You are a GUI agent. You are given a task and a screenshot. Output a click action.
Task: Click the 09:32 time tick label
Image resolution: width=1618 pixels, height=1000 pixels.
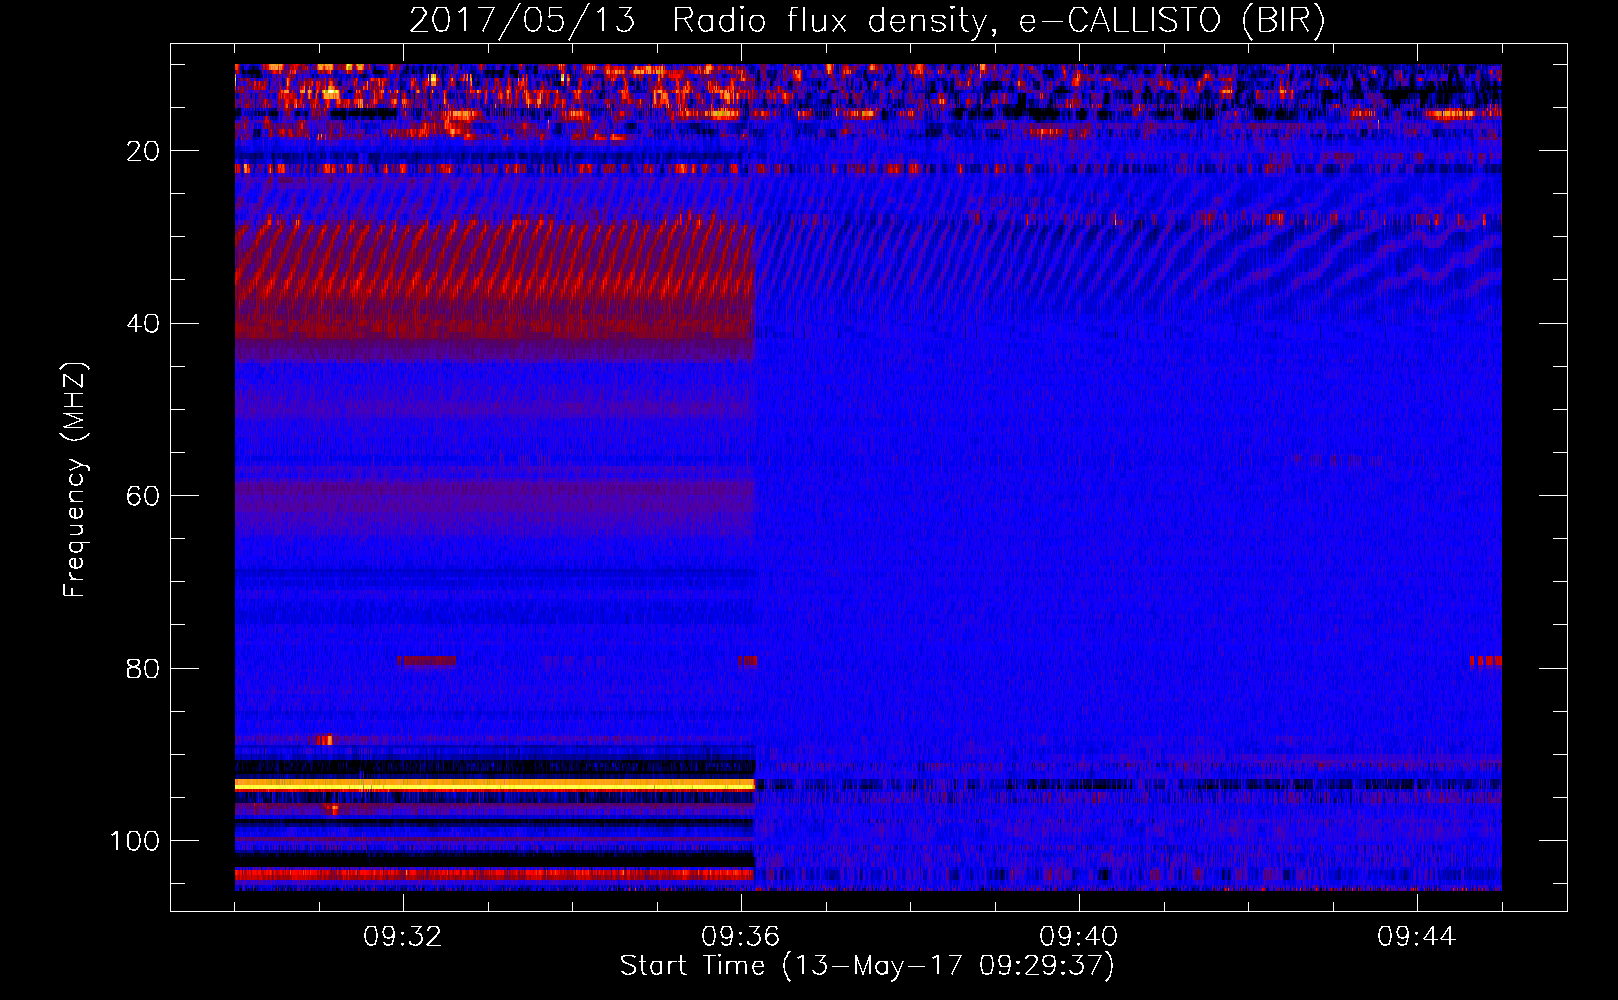click(403, 937)
